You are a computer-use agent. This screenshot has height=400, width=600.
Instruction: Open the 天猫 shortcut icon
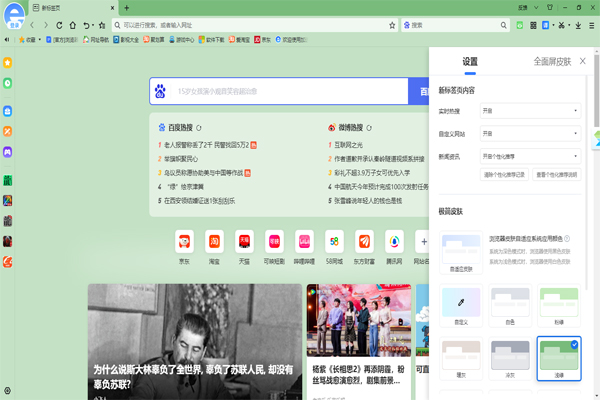click(x=244, y=241)
